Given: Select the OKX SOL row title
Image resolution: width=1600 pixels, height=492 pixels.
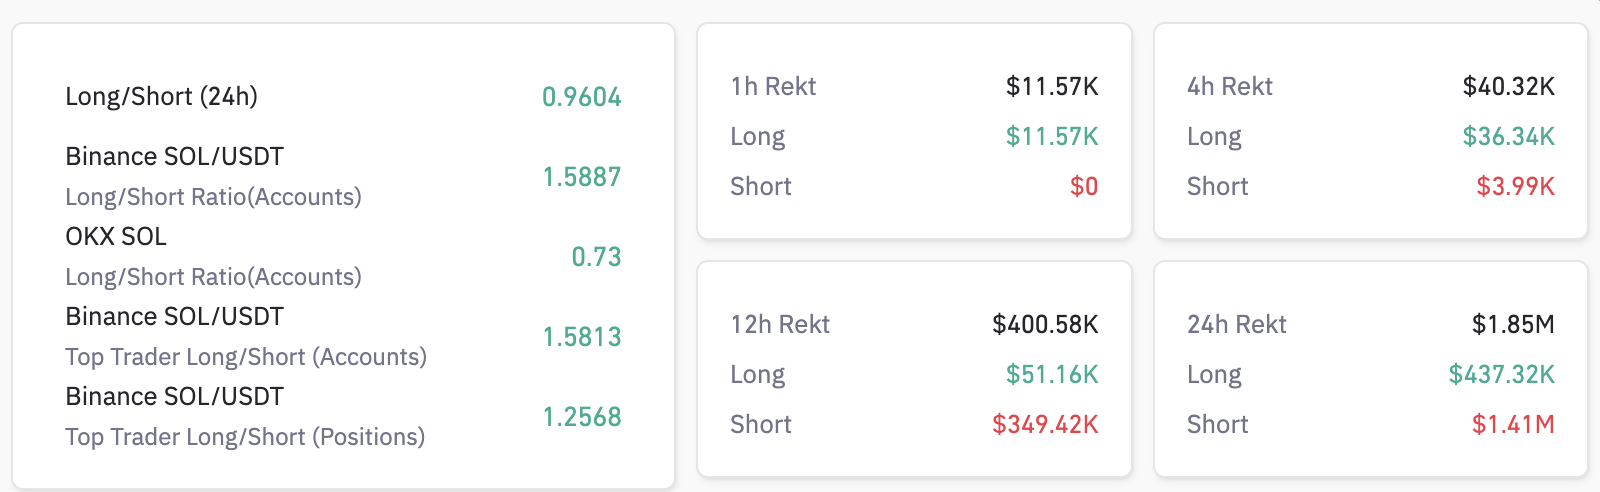Looking at the screenshot, I should (116, 237).
